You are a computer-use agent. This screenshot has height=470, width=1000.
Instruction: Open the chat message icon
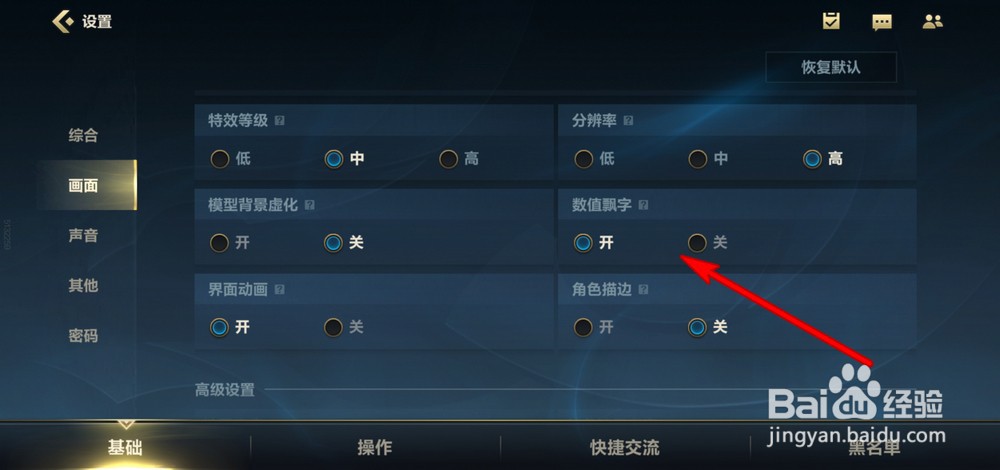point(882,22)
